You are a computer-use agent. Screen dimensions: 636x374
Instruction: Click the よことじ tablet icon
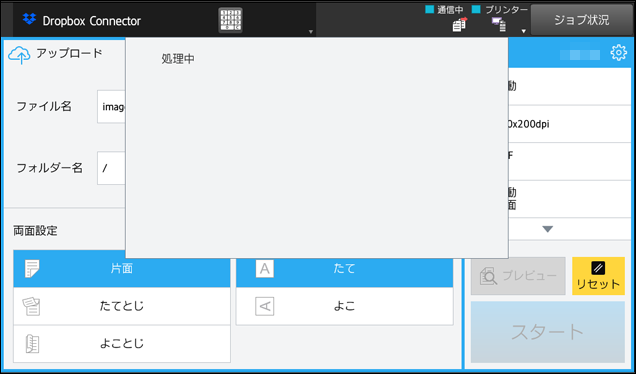click(32, 344)
